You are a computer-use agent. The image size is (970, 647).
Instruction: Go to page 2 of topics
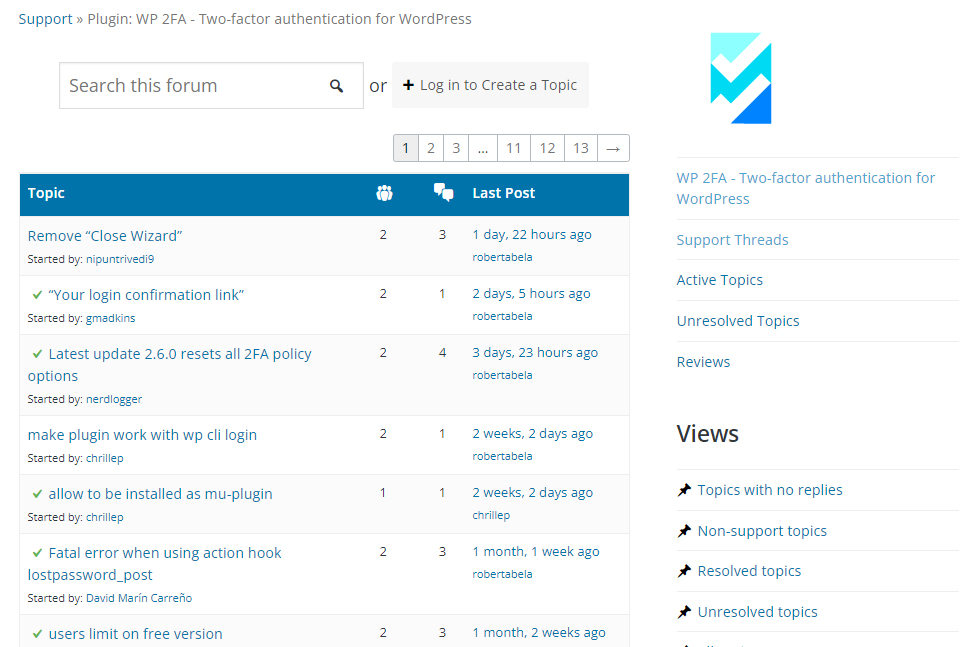pyautogui.click(x=431, y=148)
